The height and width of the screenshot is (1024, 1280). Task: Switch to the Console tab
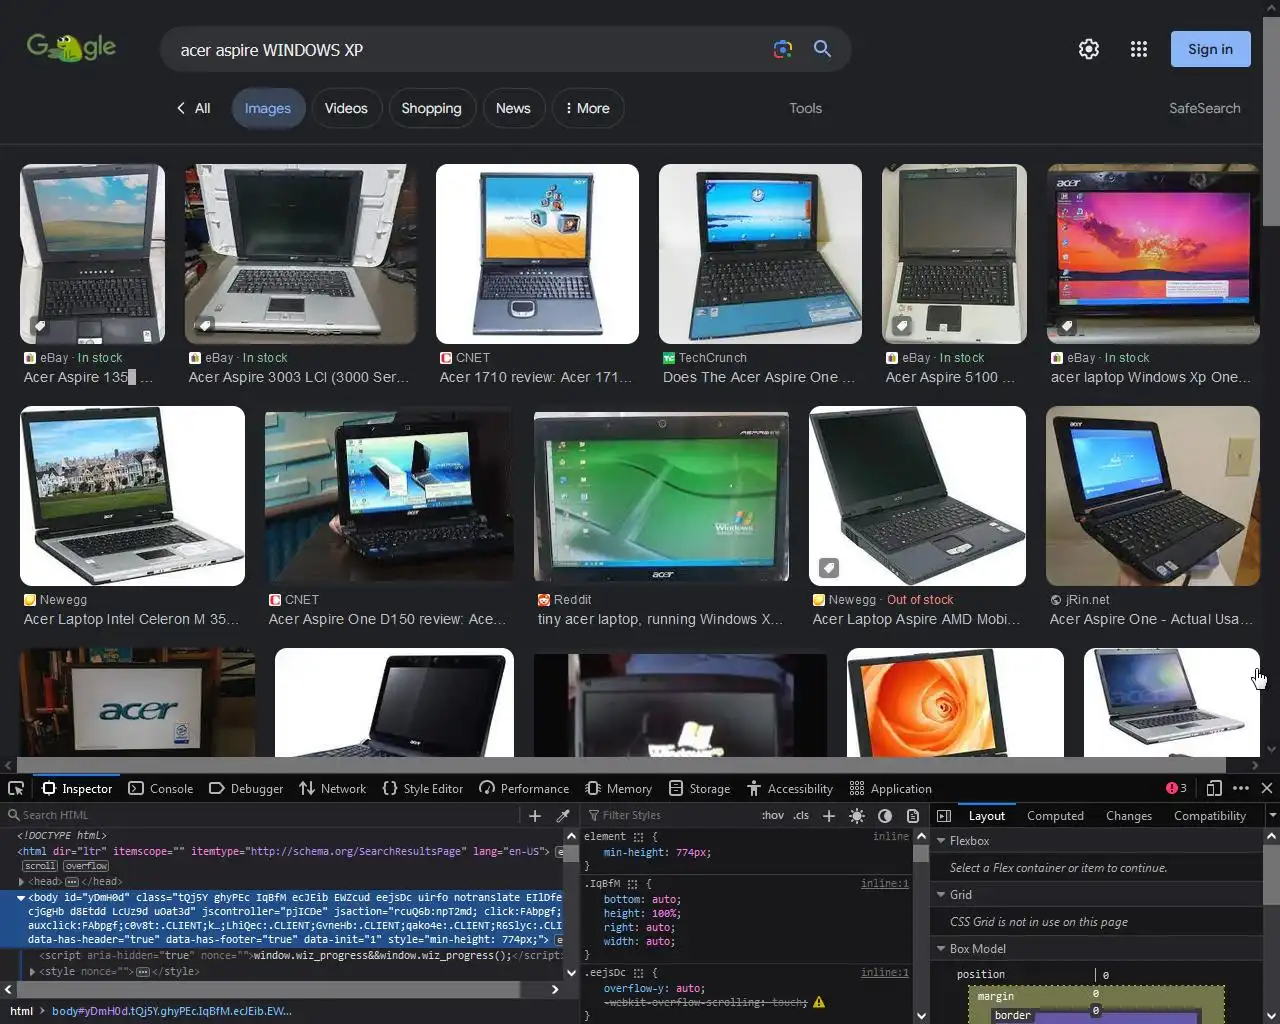(161, 788)
